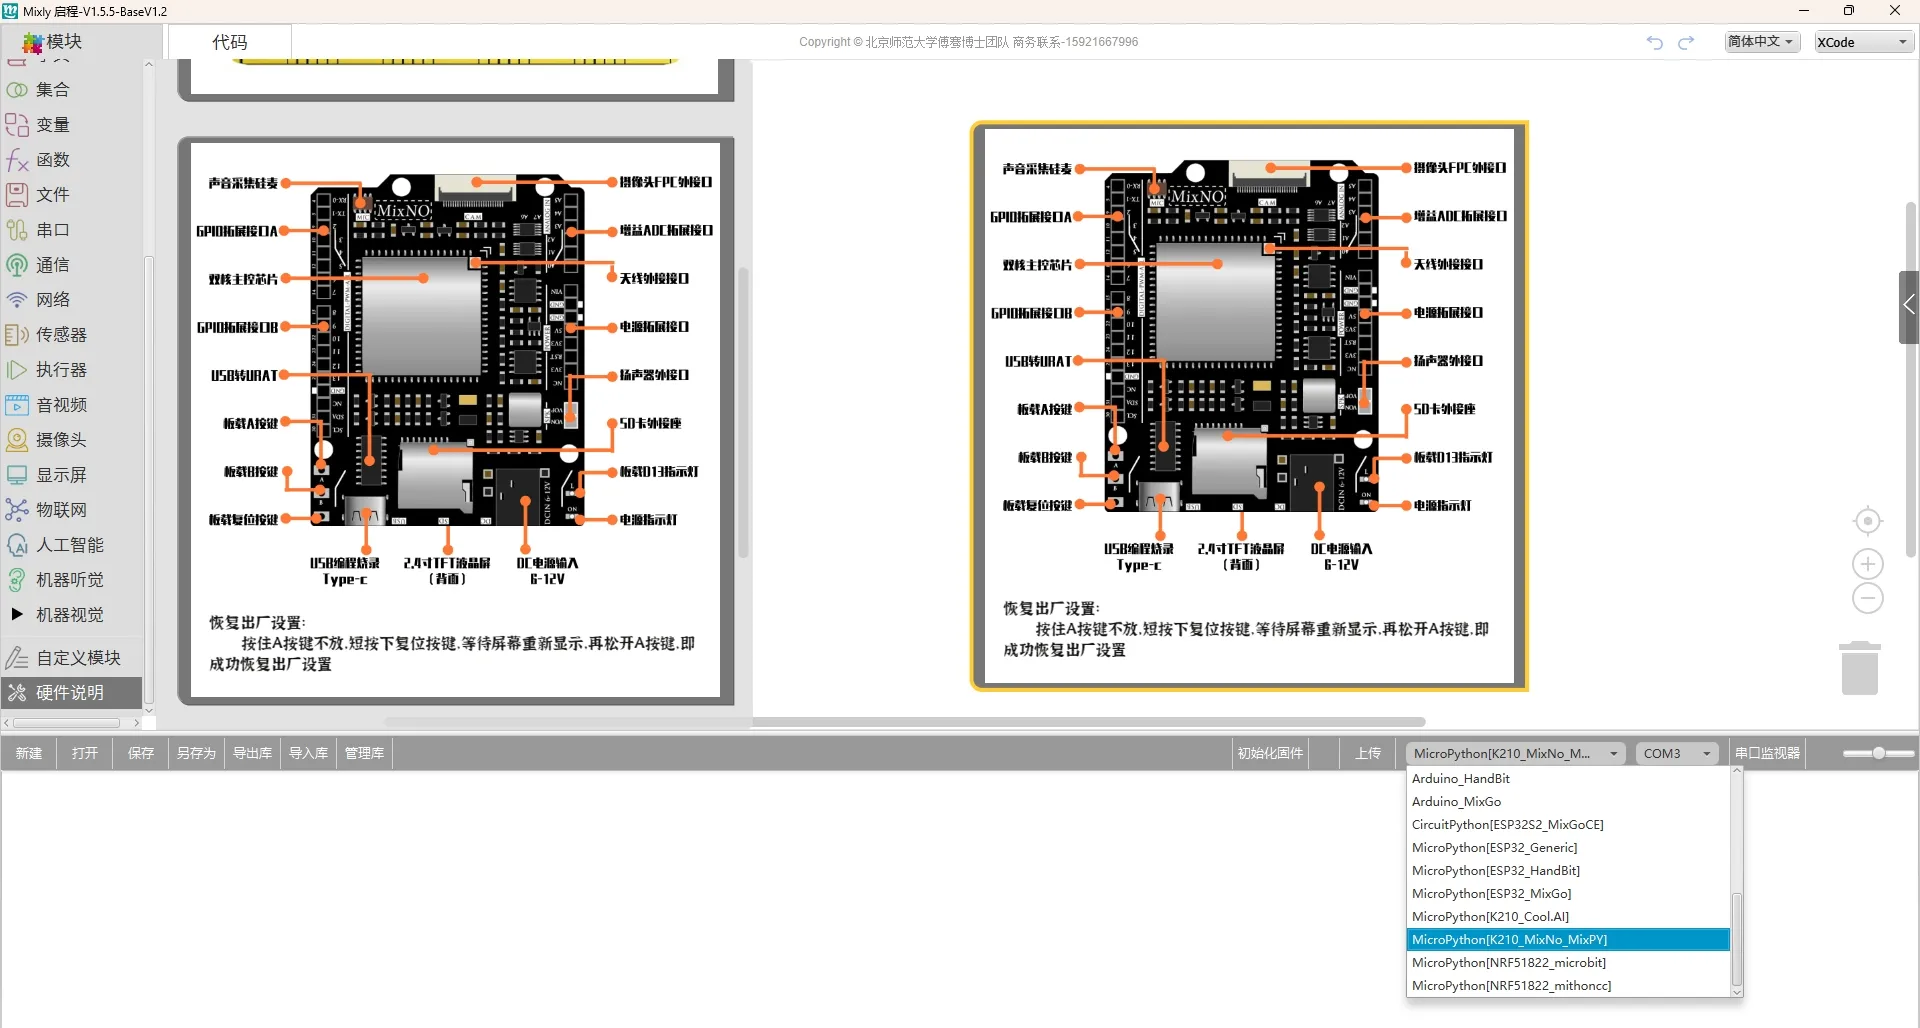Click the center workspace crosshair icon
This screenshot has height=1028, width=1920.
point(1867,521)
